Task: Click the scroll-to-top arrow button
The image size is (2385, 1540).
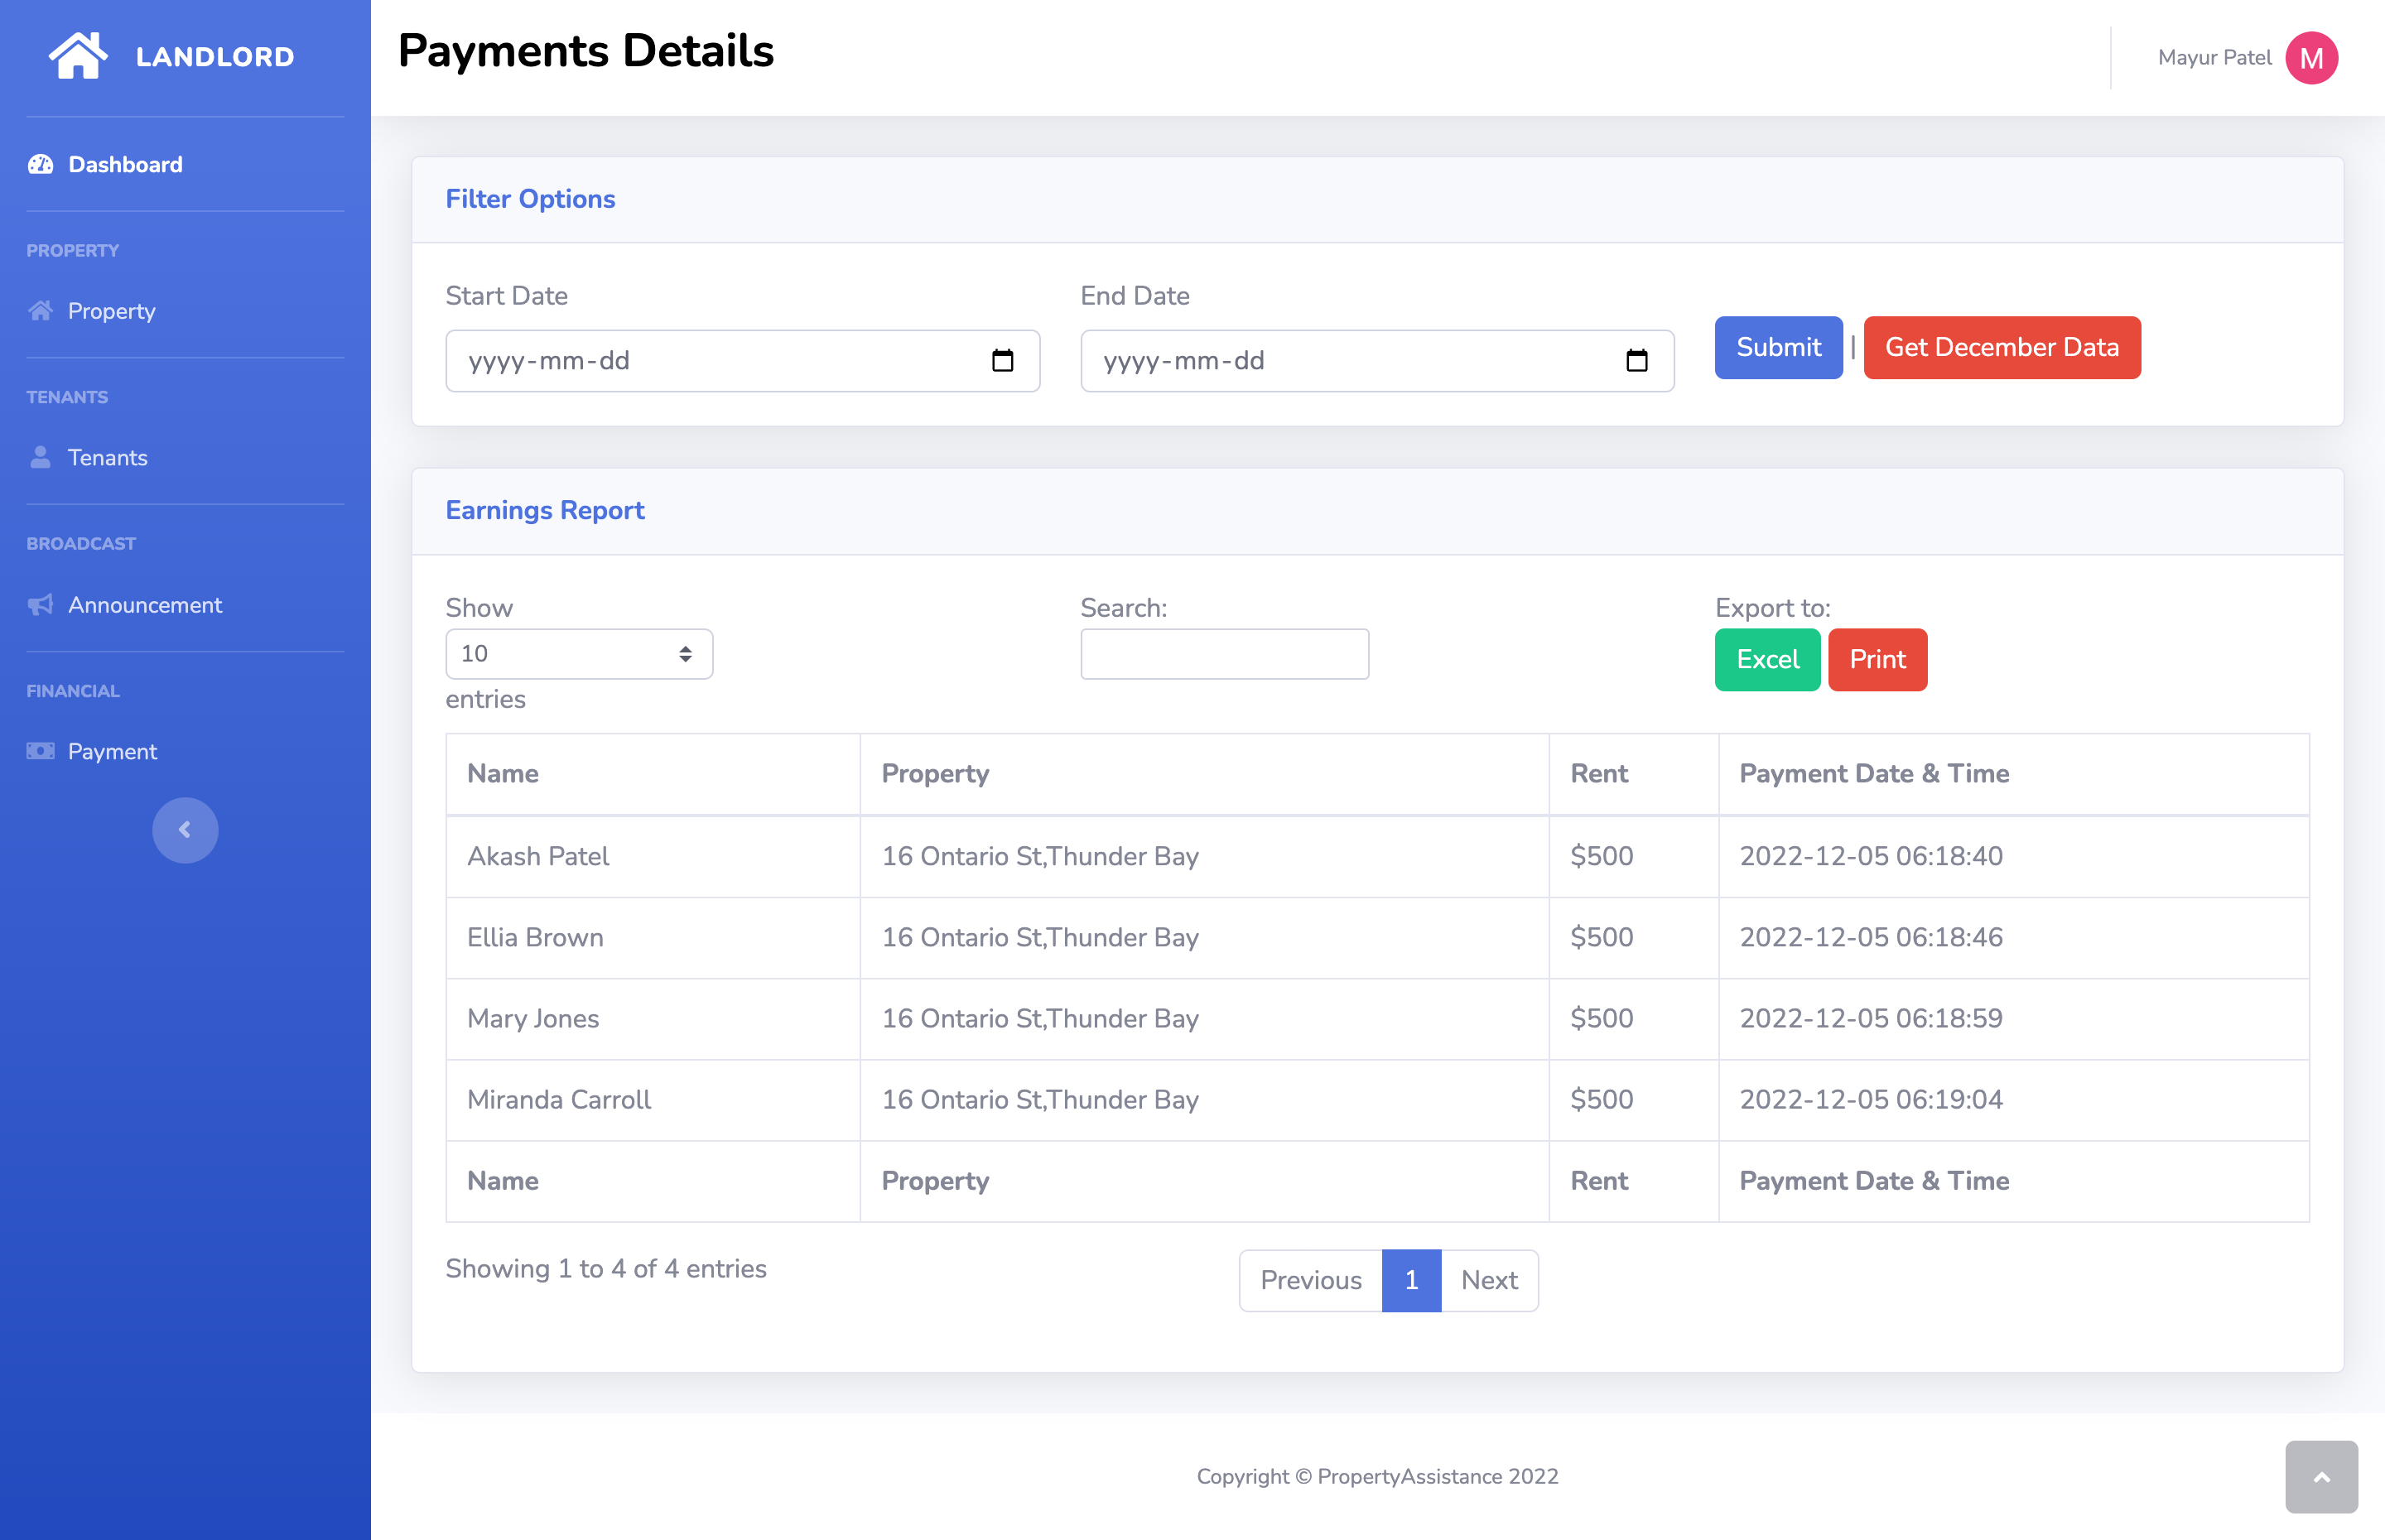Action: 2321,1476
